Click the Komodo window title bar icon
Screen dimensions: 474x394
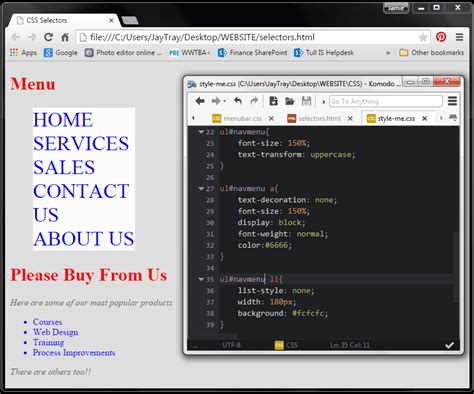192,84
